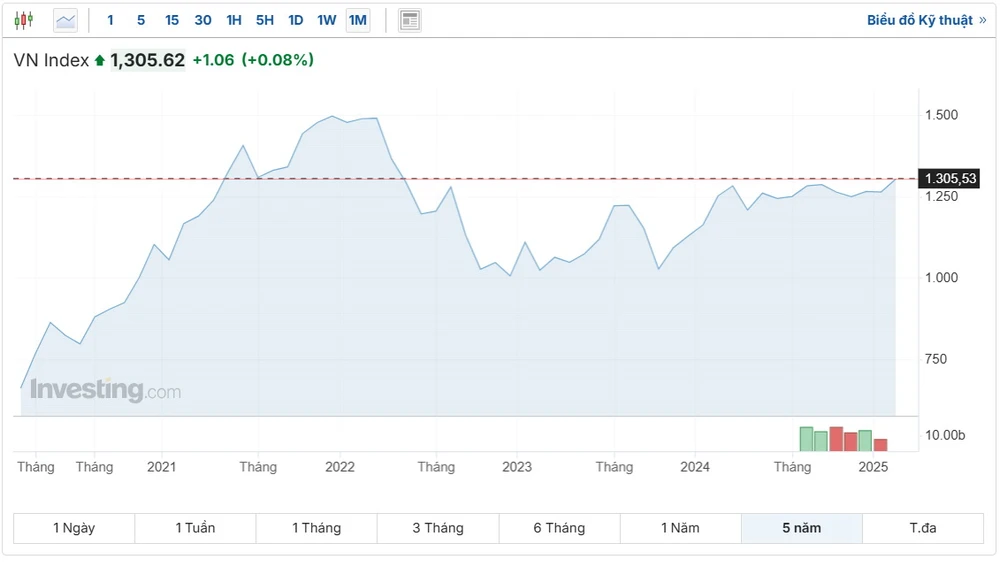1000x567 pixels.
Task: Select the 6 Tháng range
Action: 559,528
